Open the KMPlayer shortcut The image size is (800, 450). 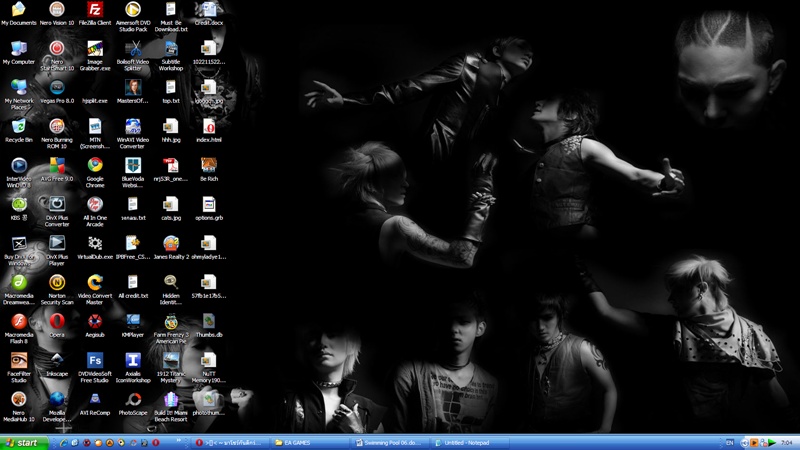[133, 326]
